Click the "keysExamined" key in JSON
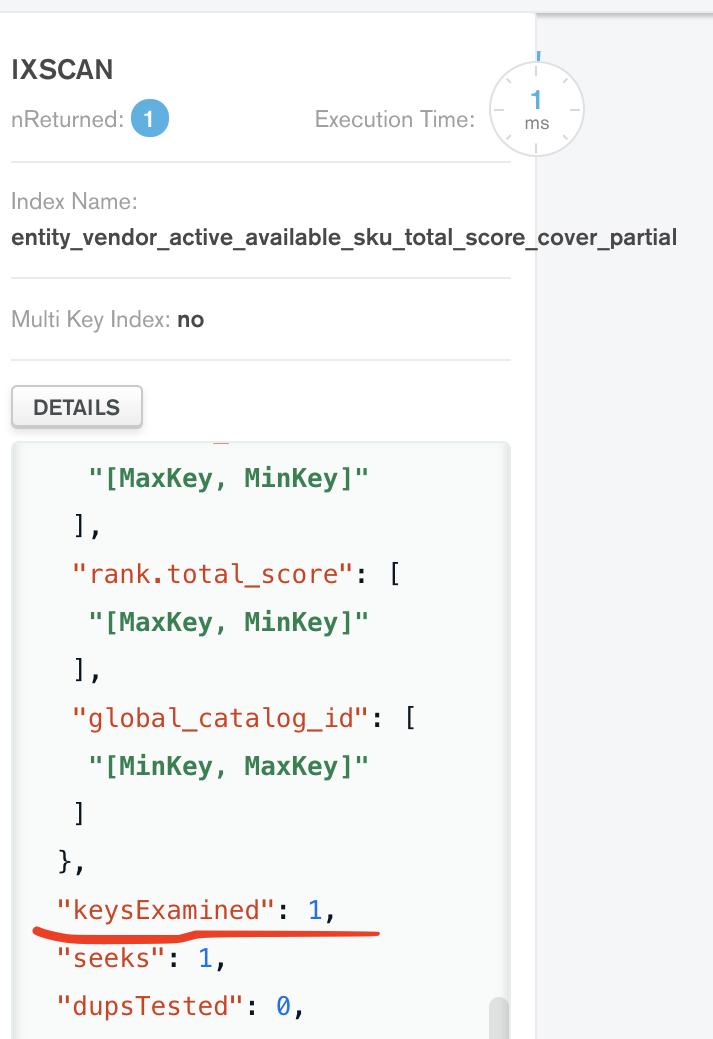The height and width of the screenshot is (1039, 713). 165,910
